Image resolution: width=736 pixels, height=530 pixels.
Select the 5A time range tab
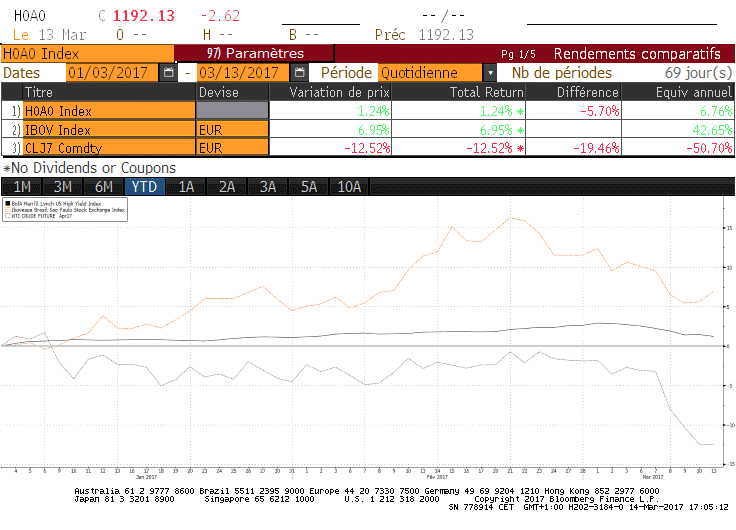pyautogui.click(x=308, y=187)
